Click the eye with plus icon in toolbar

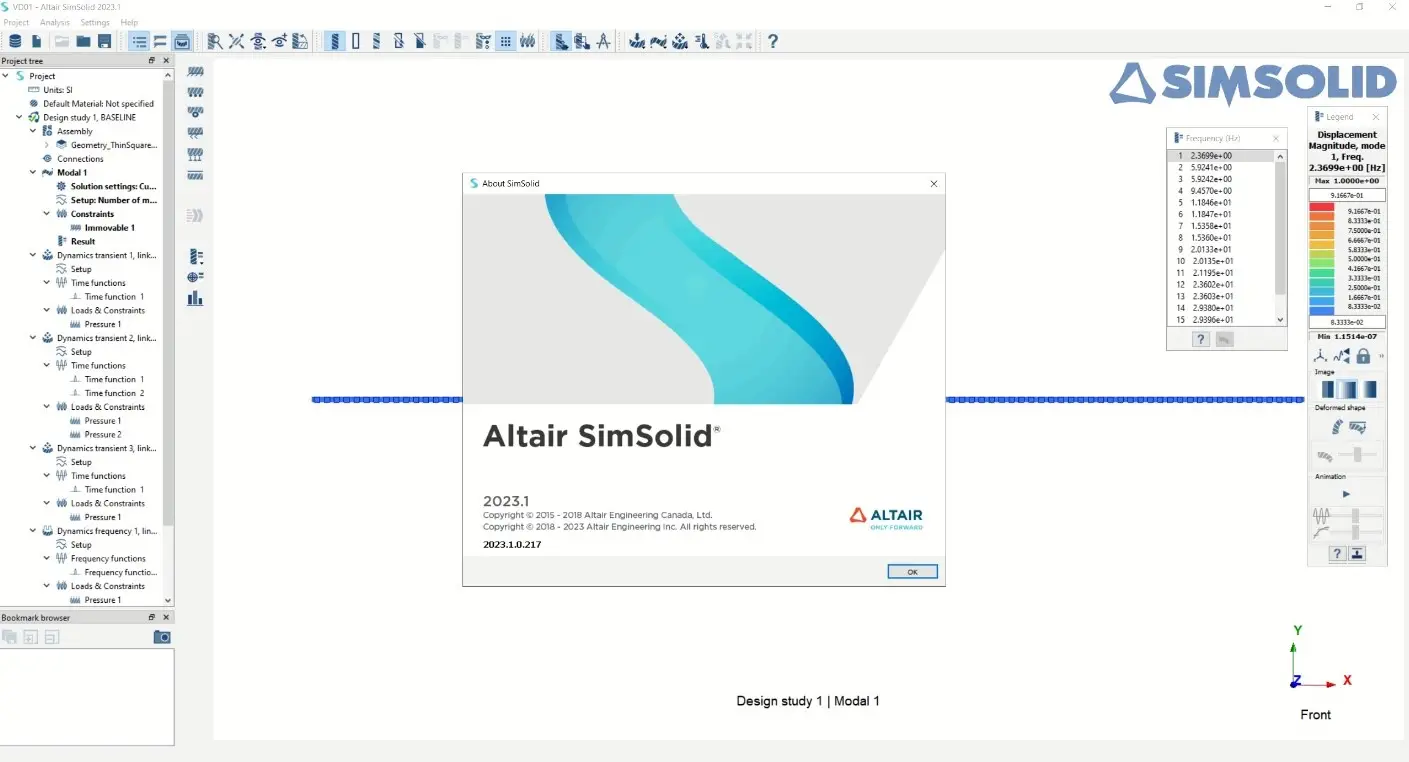[279, 41]
